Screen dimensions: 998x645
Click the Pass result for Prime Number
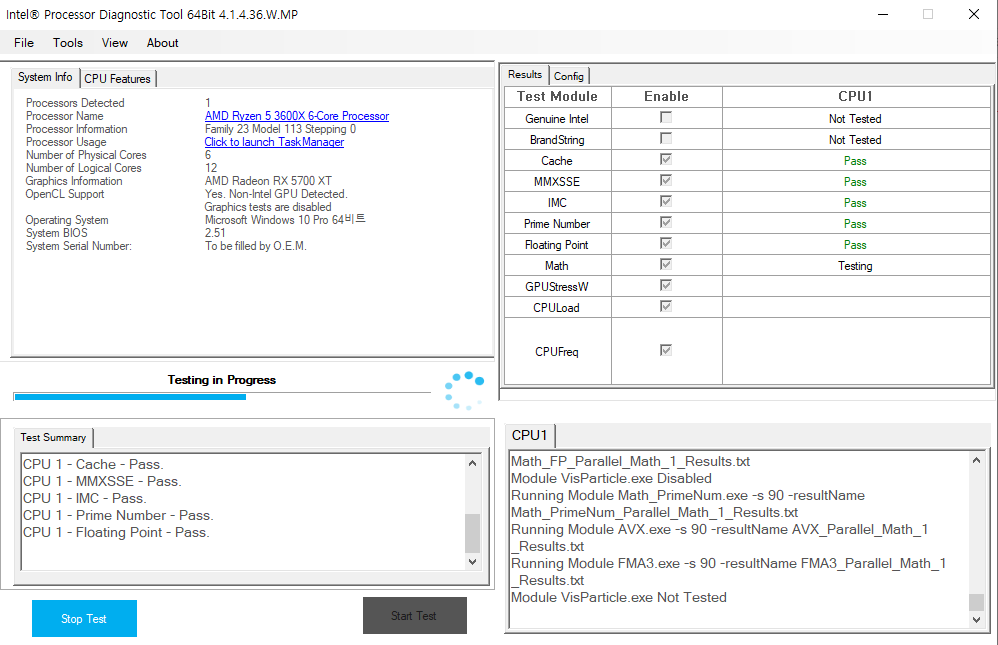click(855, 224)
